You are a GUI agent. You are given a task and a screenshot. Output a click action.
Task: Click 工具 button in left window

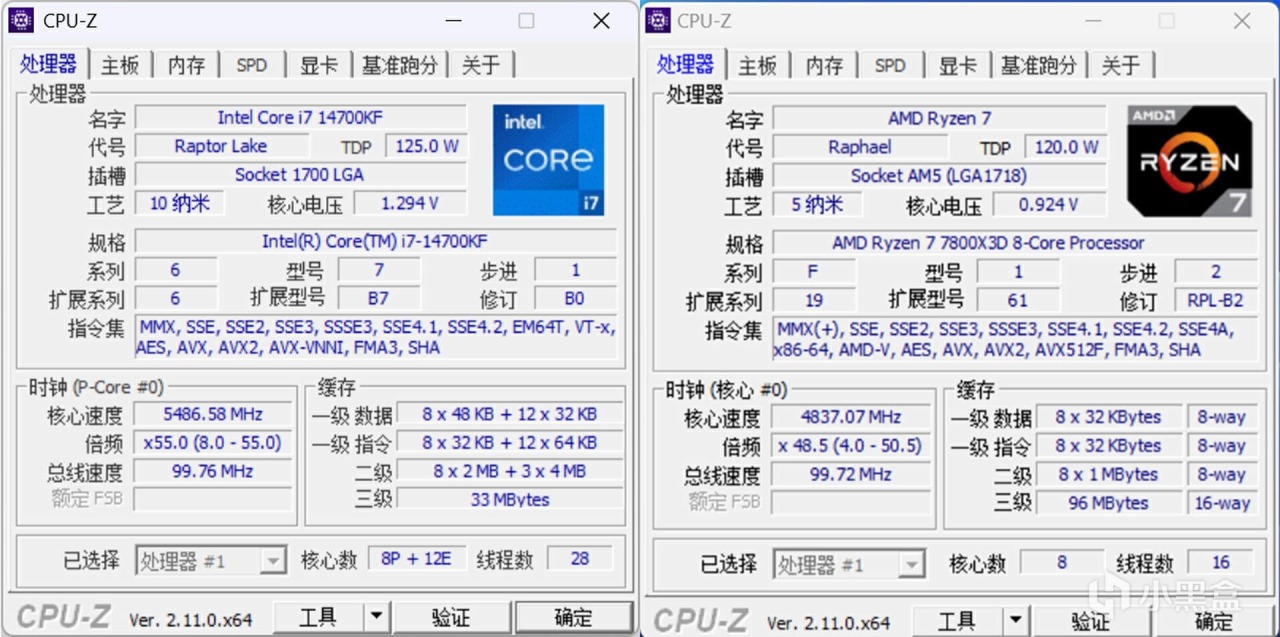pyautogui.click(x=318, y=617)
